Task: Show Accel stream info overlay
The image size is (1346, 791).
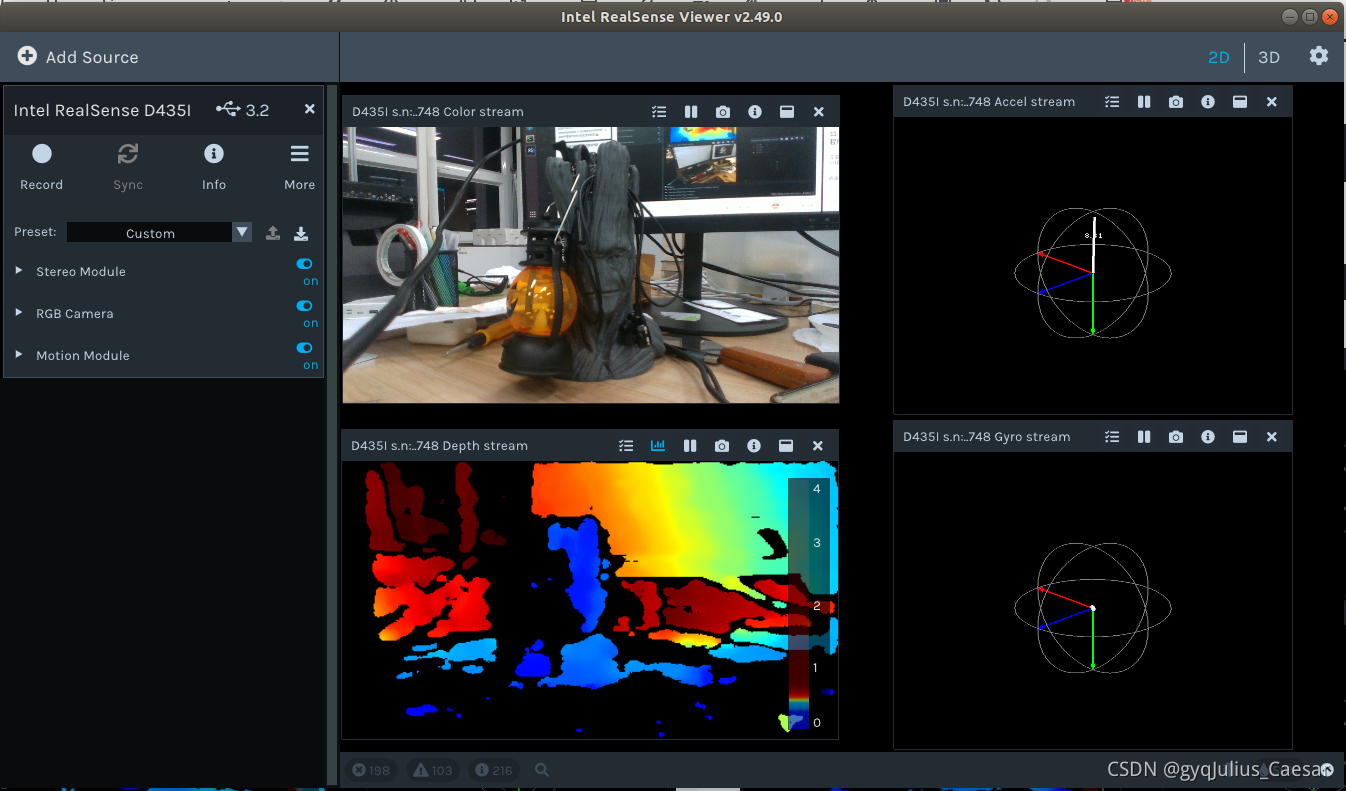Action: click(x=1208, y=102)
